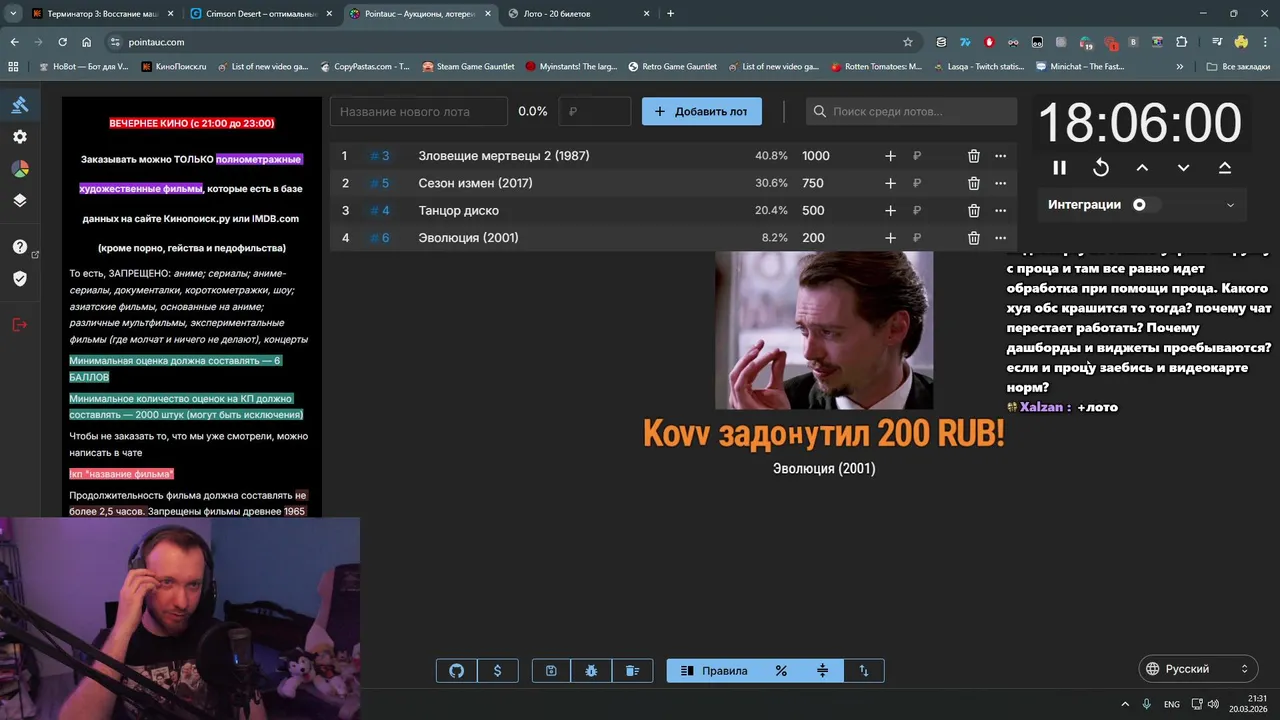
Task: Switch to the Crimson Desert browser tab
Action: pyautogui.click(x=262, y=14)
